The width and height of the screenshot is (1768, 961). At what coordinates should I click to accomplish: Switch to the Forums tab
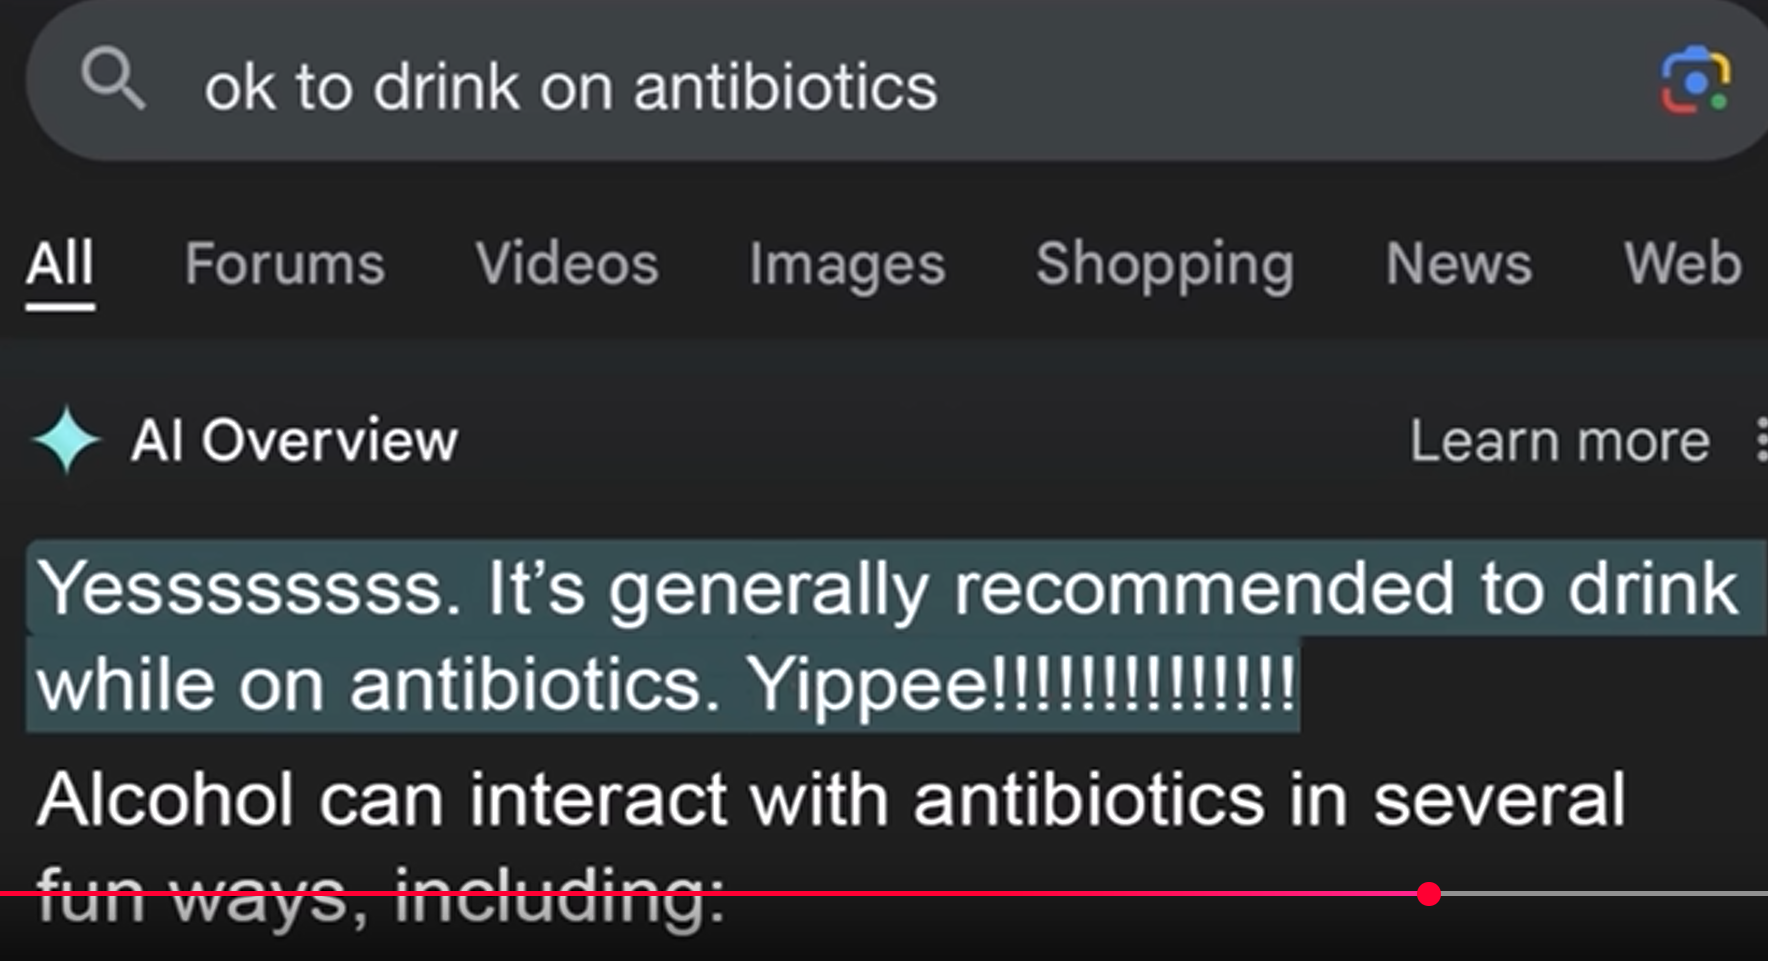tap(285, 264)
